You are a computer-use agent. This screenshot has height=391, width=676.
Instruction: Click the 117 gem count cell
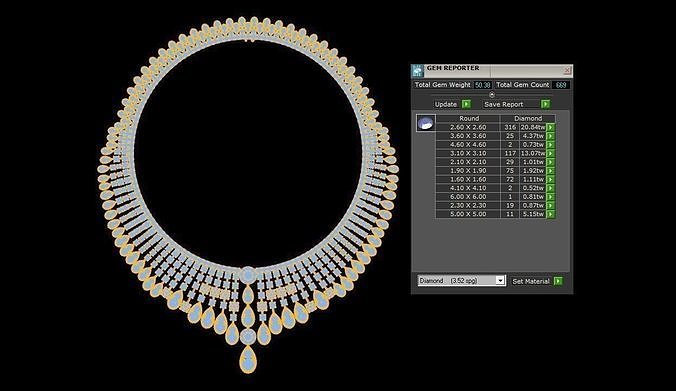[510, 153]
